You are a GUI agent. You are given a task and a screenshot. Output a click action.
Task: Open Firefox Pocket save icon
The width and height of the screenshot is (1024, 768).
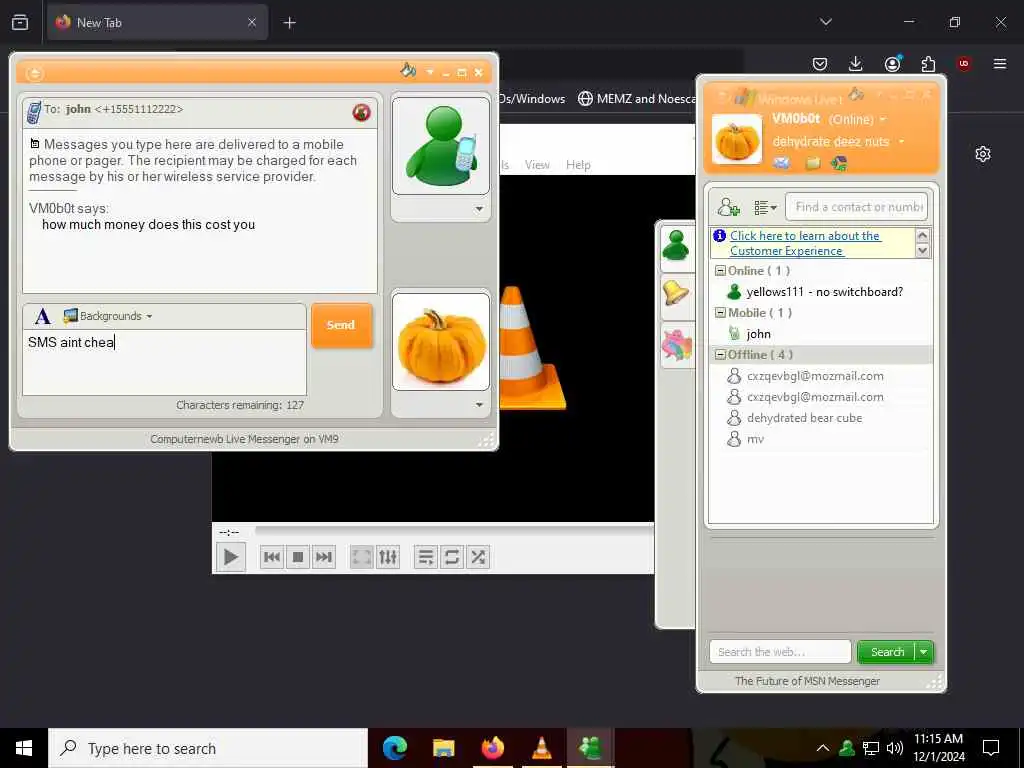(x=820, y=63)
